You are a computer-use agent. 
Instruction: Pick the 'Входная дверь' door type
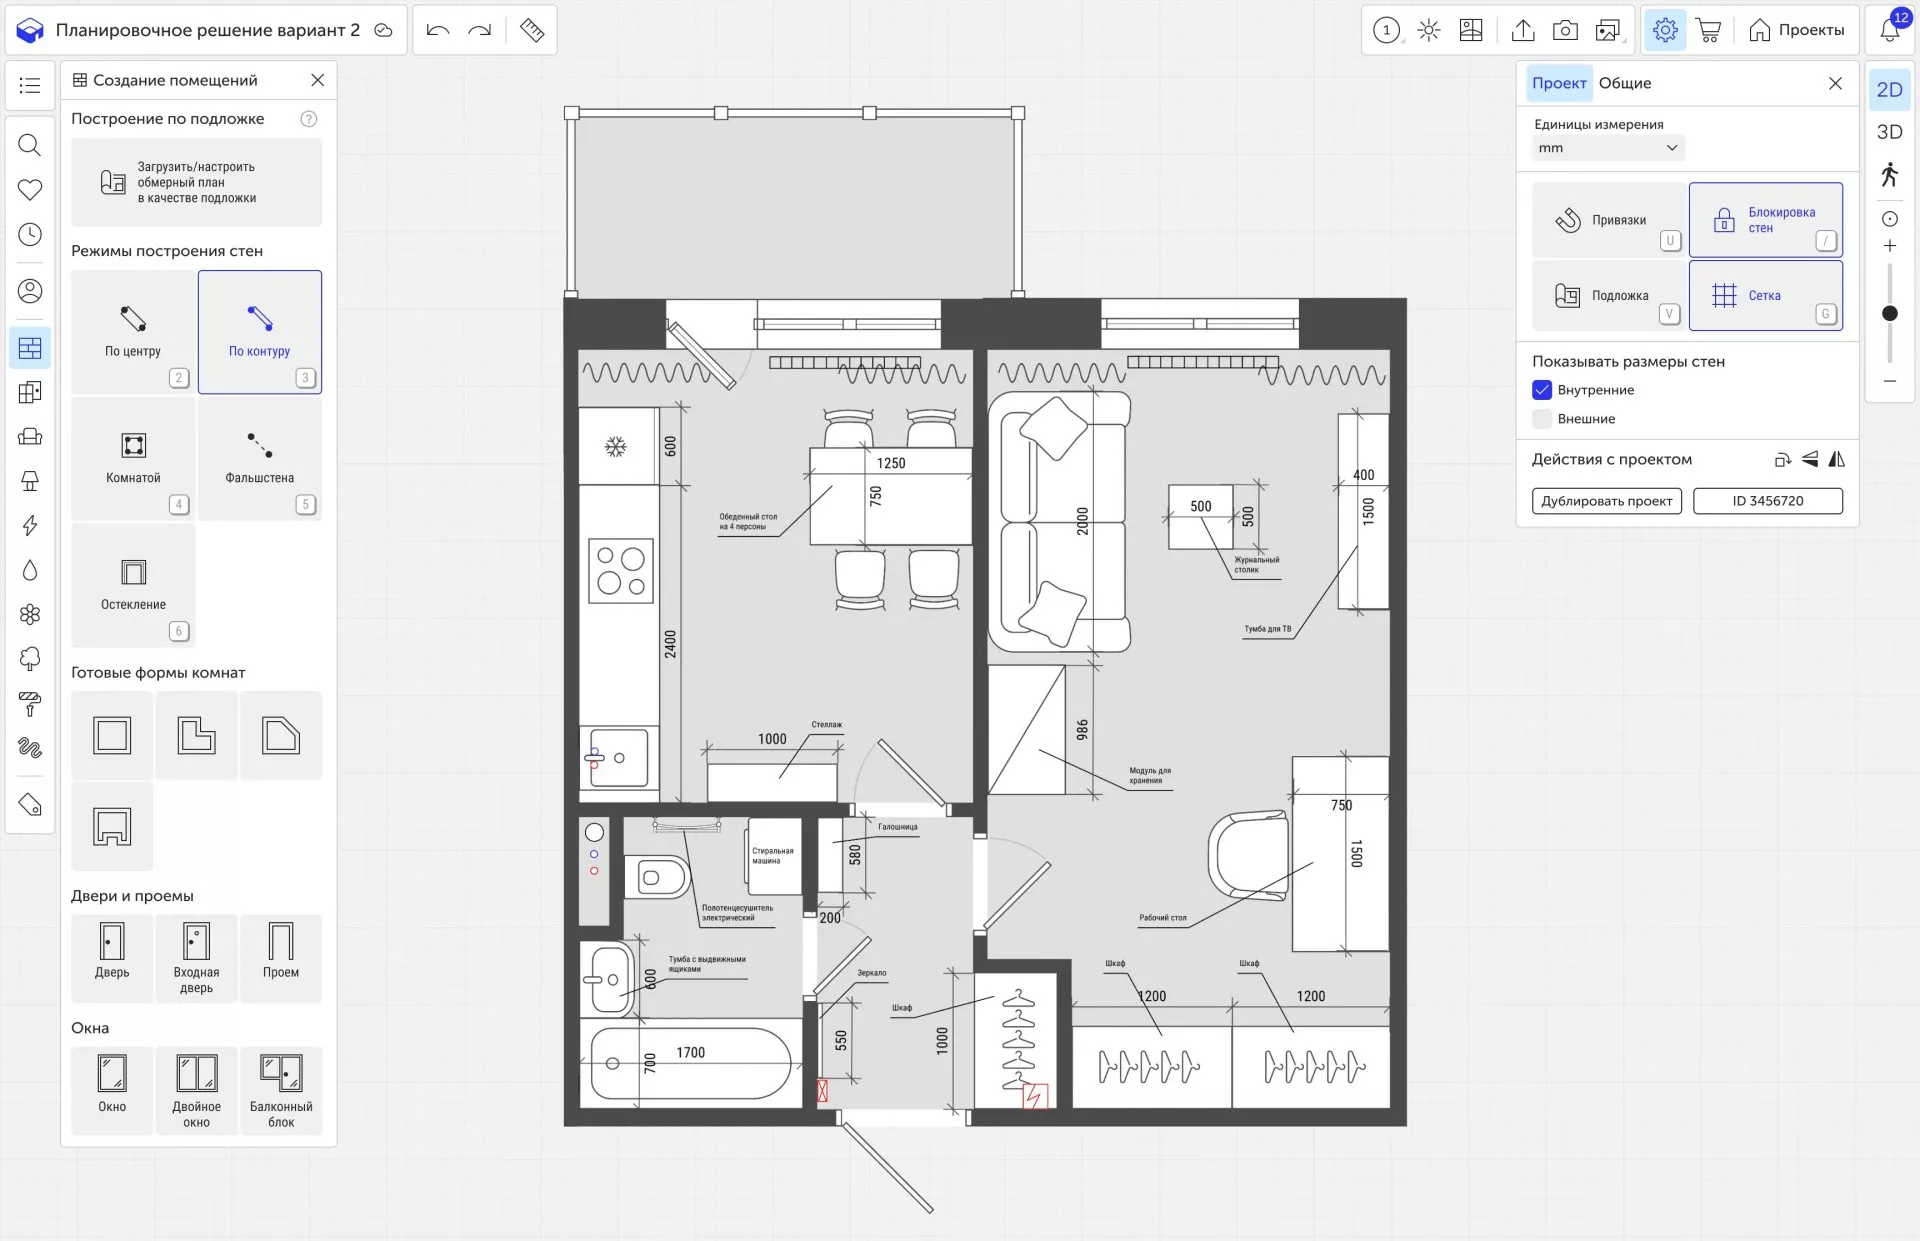pyautogui.click(x=196, y=958)
